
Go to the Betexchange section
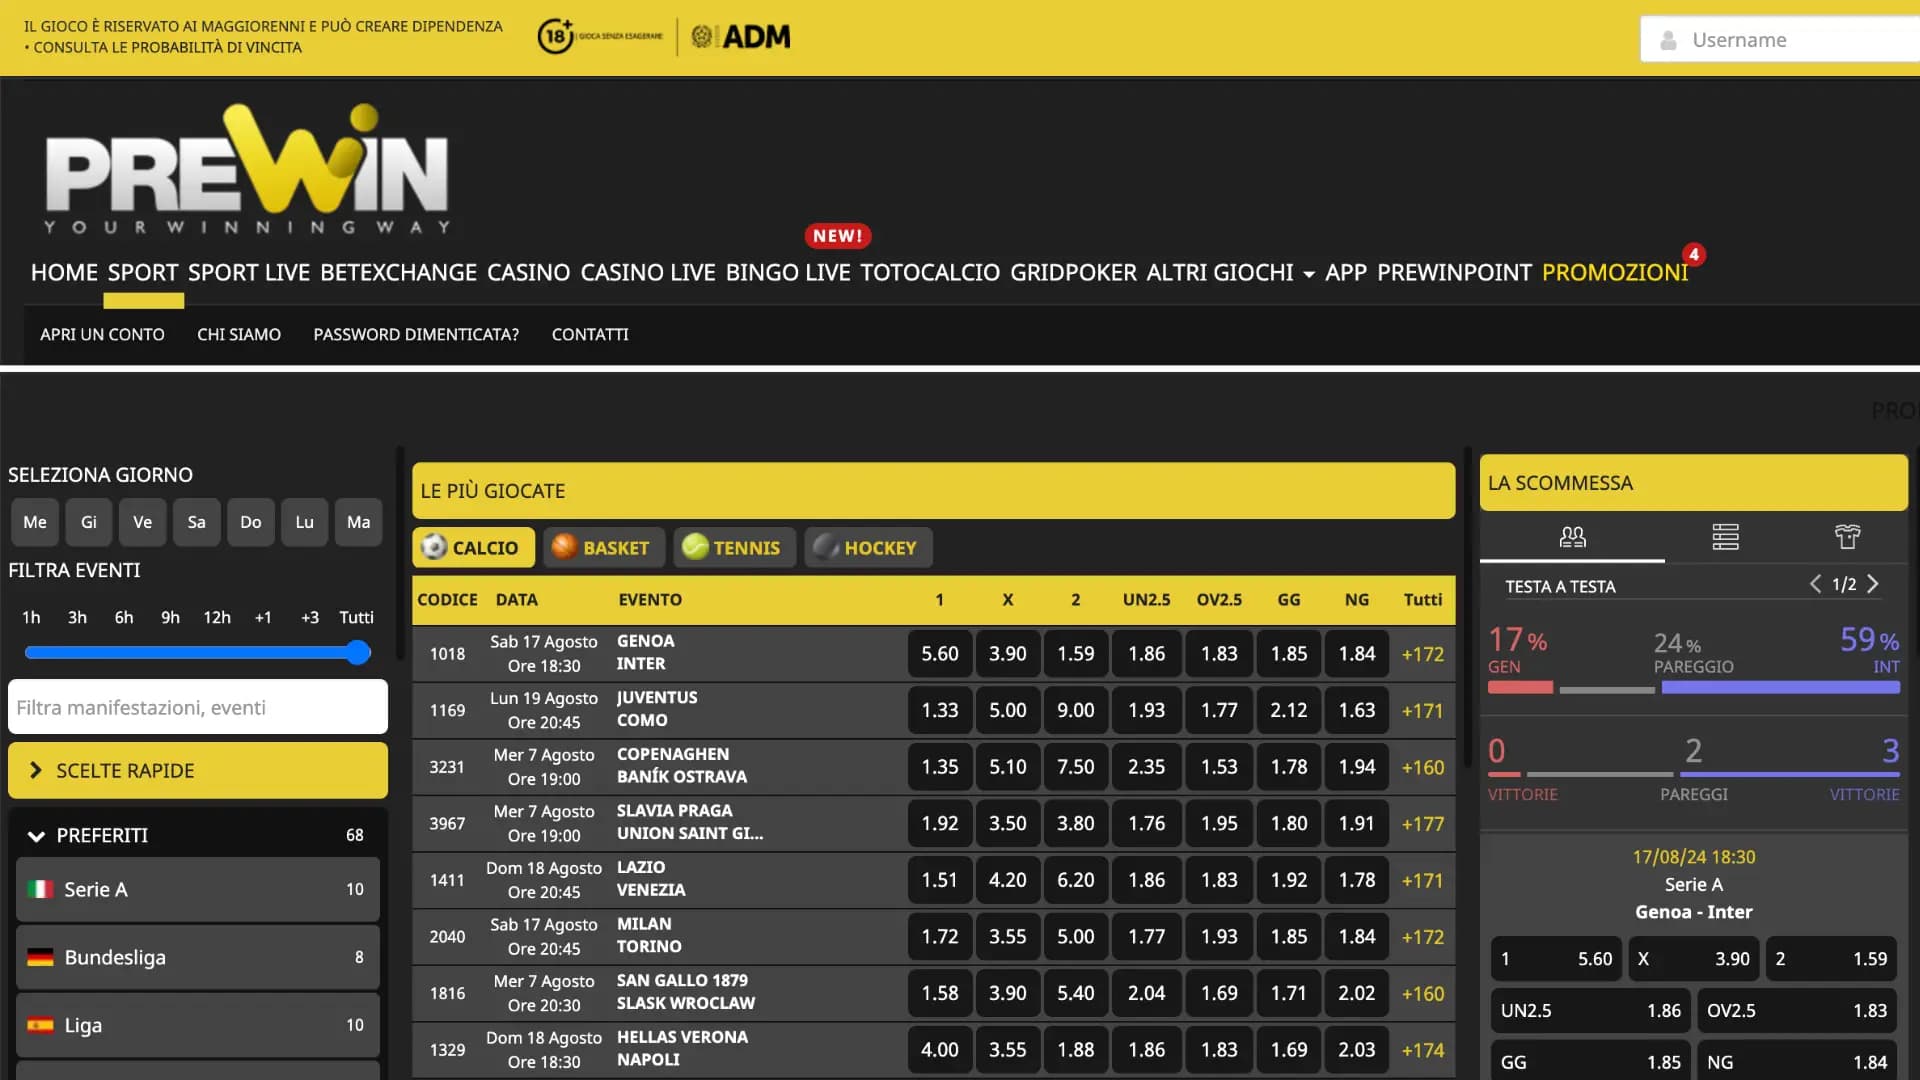point(398,272)
